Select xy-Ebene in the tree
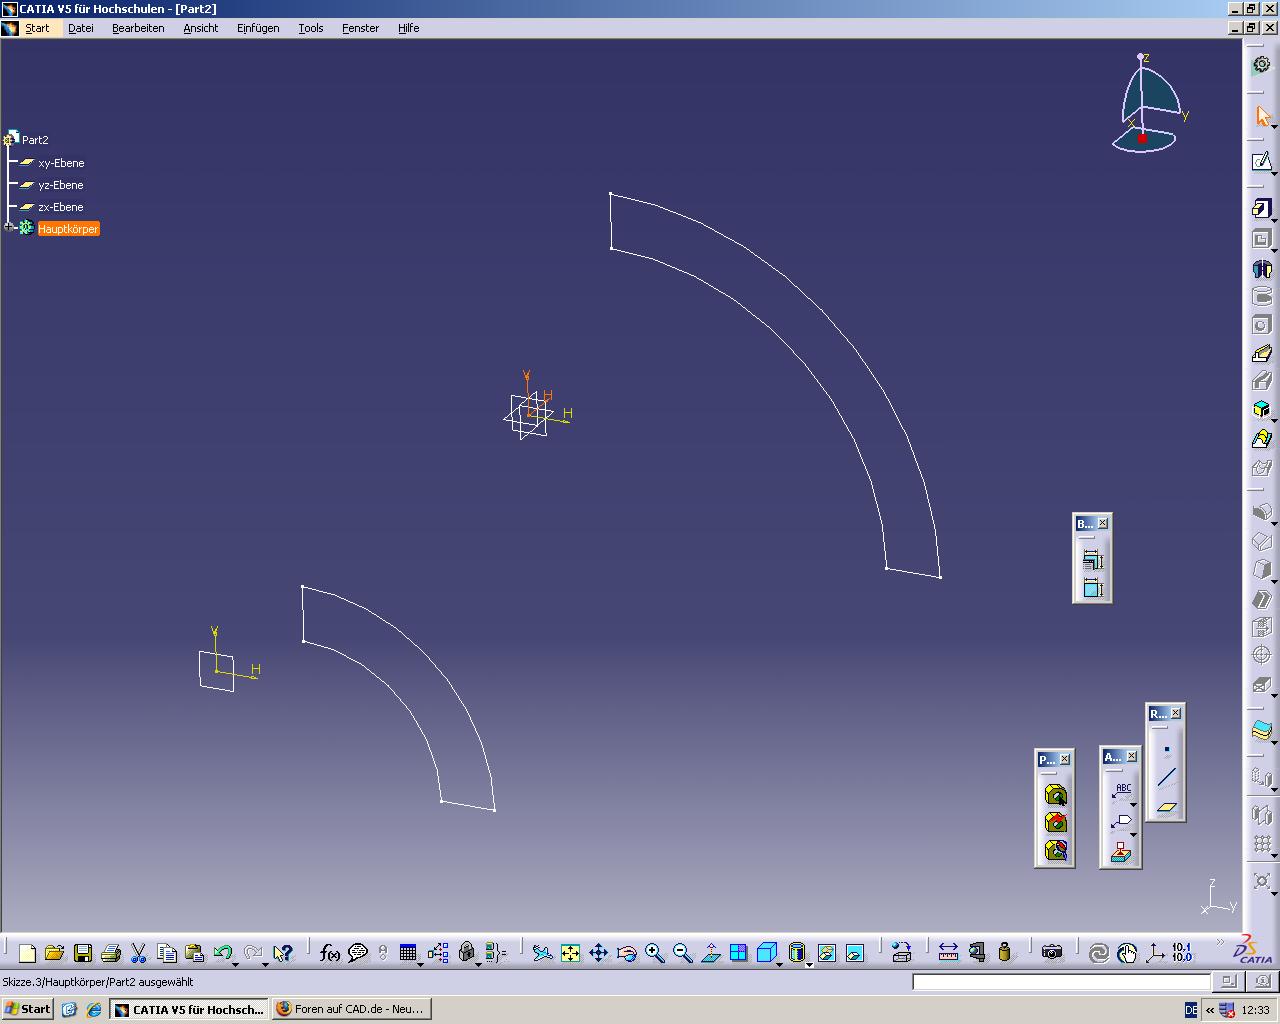This screenshot has width=1280, height=1024. point(61,163)
